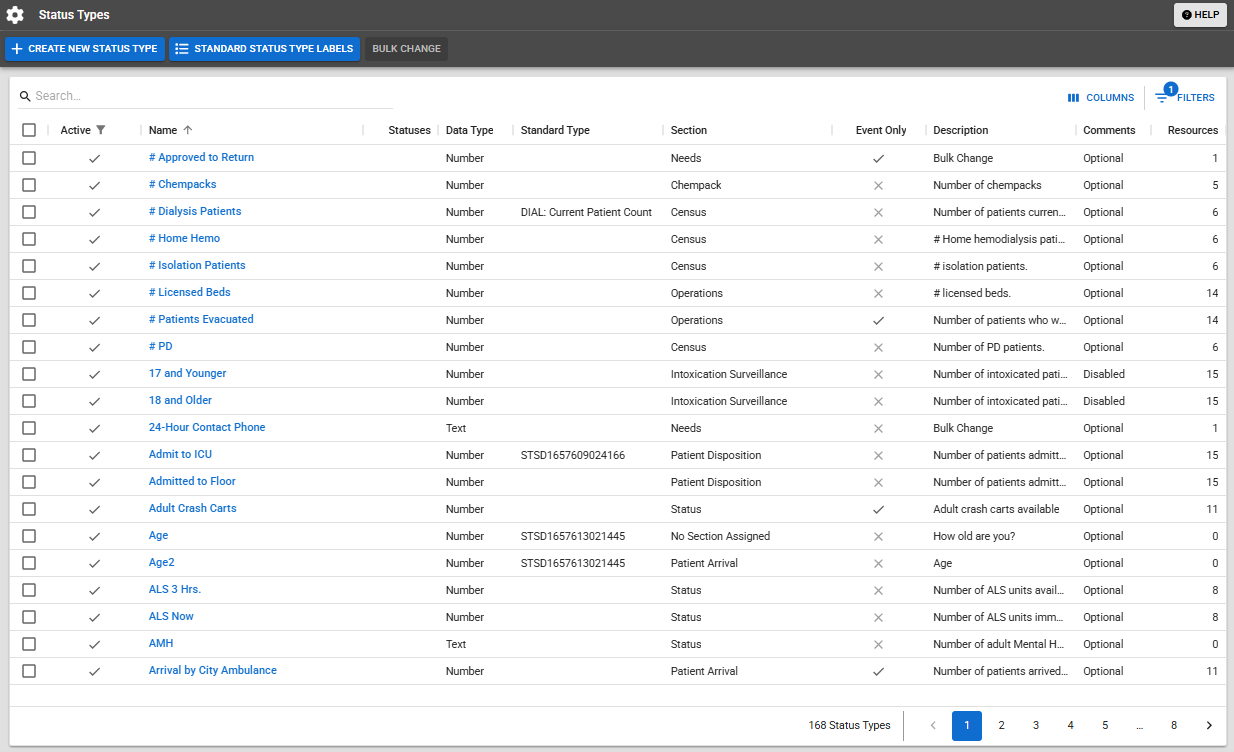Check the row checkbox for # Chempacks

coord(29,184)
